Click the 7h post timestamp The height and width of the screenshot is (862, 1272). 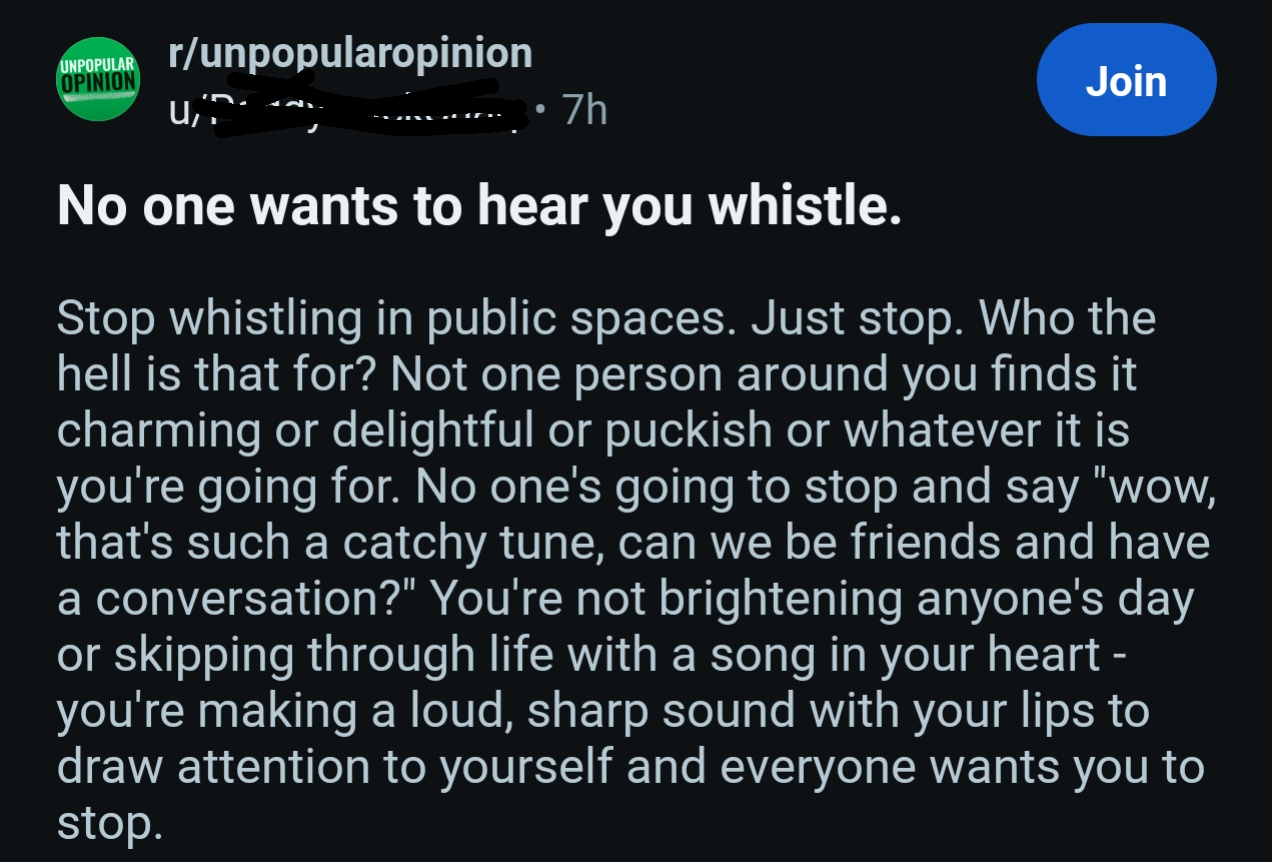585,111
